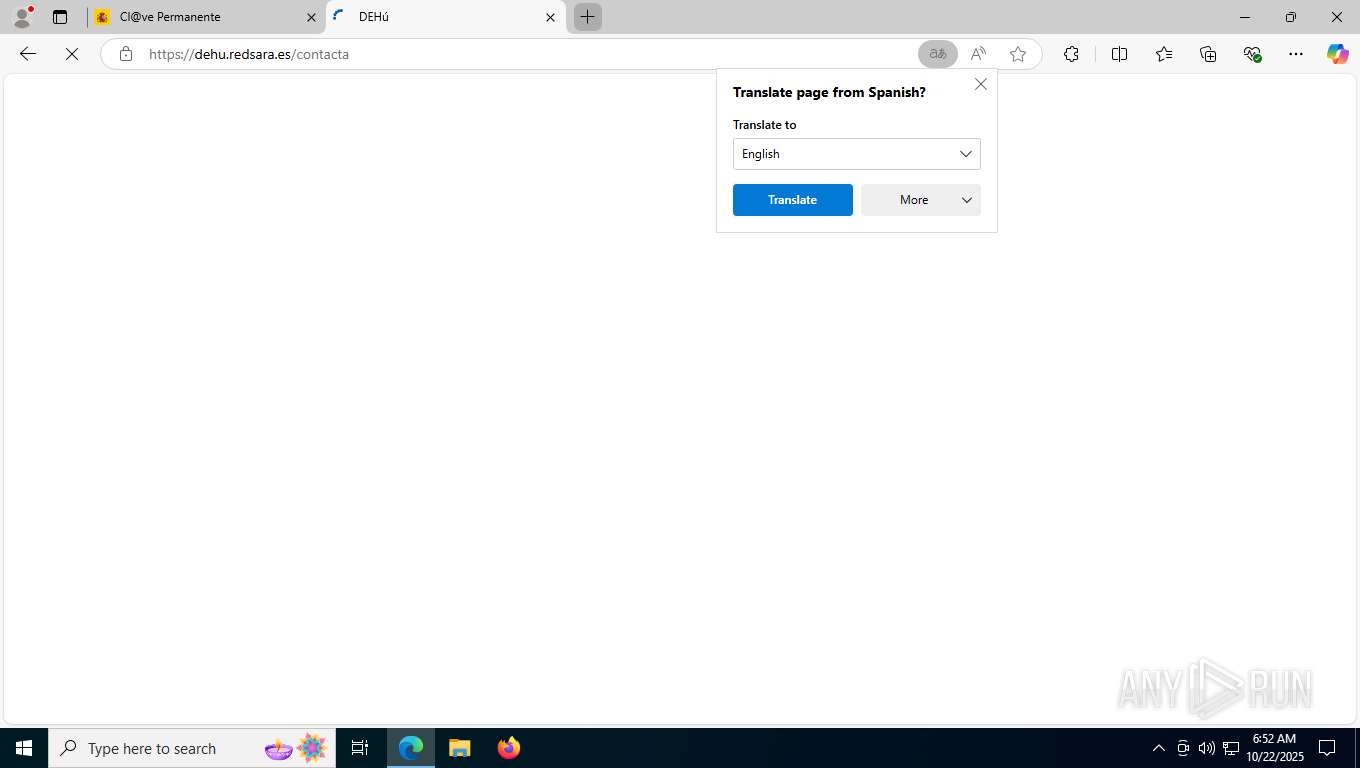This screenshot has width=1360, height=768.
Task: Toggle Split screen view
Action: [x=1120, y=54]
